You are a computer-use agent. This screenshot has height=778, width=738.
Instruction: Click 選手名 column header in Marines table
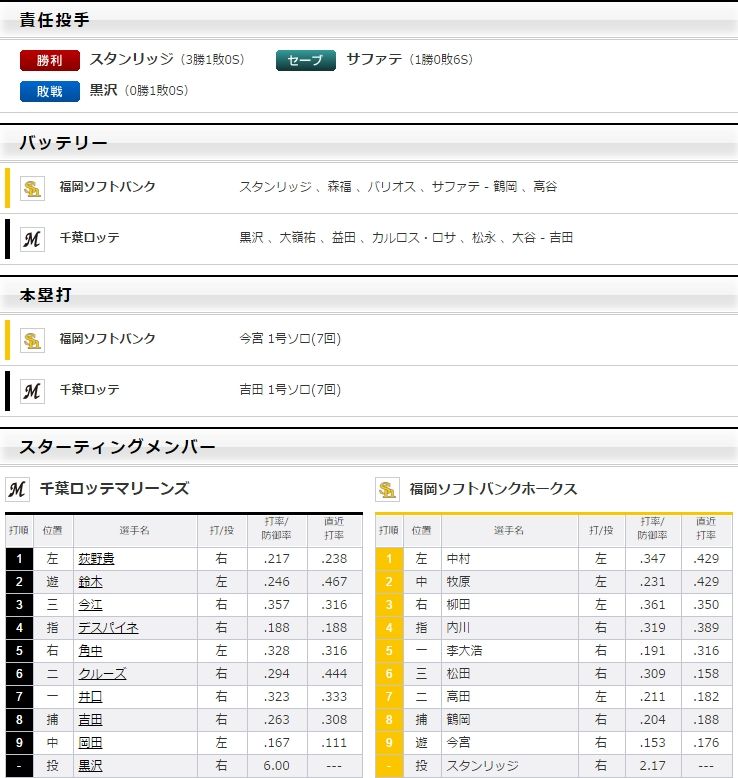click(x=134, y=530)
